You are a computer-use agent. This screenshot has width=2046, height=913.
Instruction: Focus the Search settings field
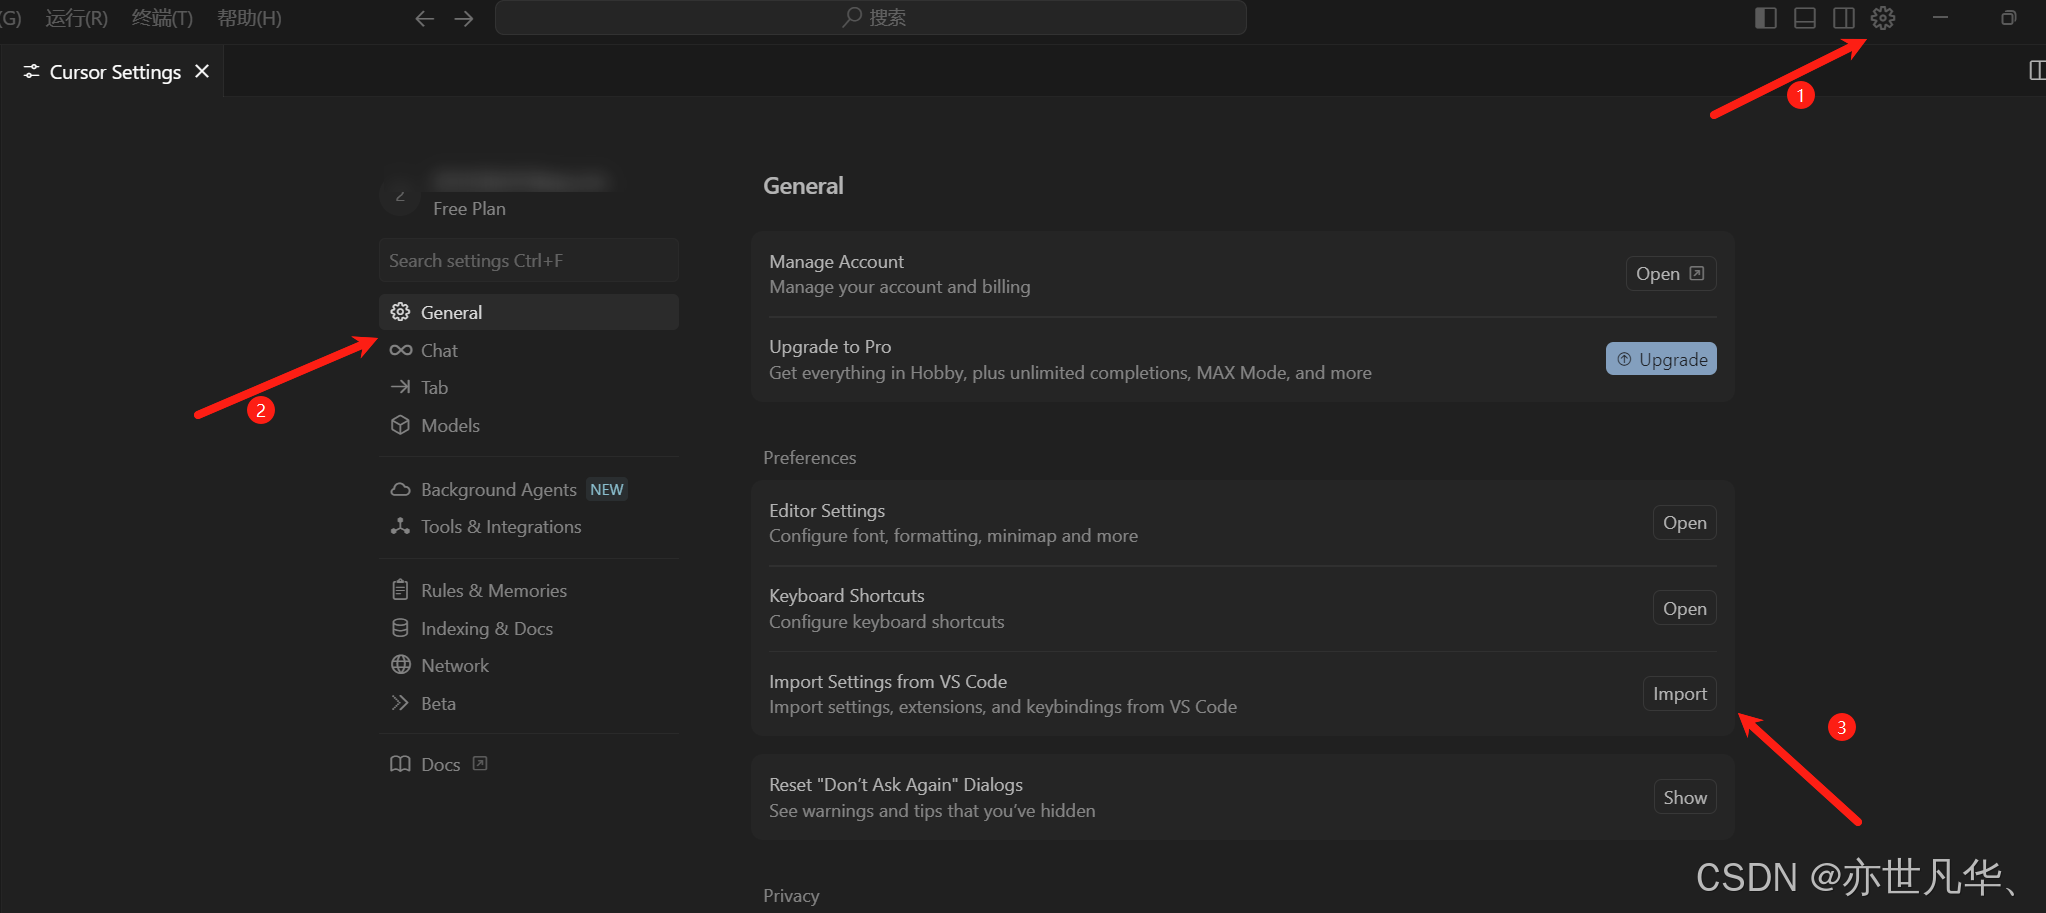tap(528, 260)
